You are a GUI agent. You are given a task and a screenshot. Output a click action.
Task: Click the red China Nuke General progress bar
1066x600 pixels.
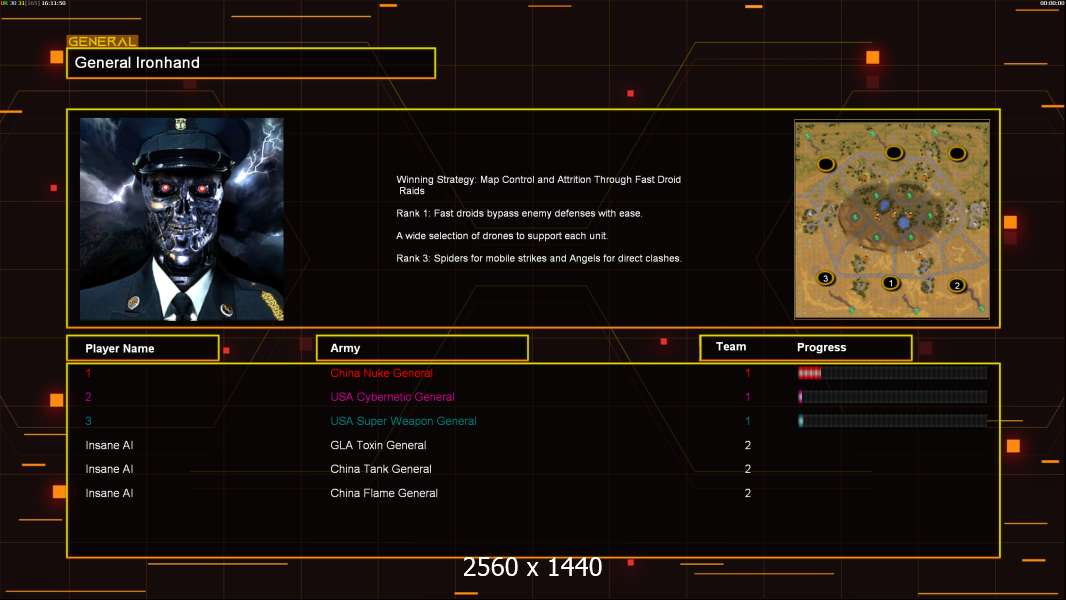(x=892, y=373)
